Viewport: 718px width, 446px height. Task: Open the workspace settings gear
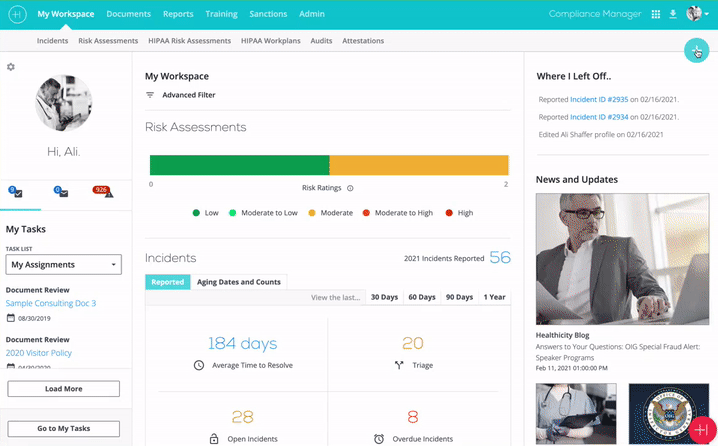[x=11, y=67]
